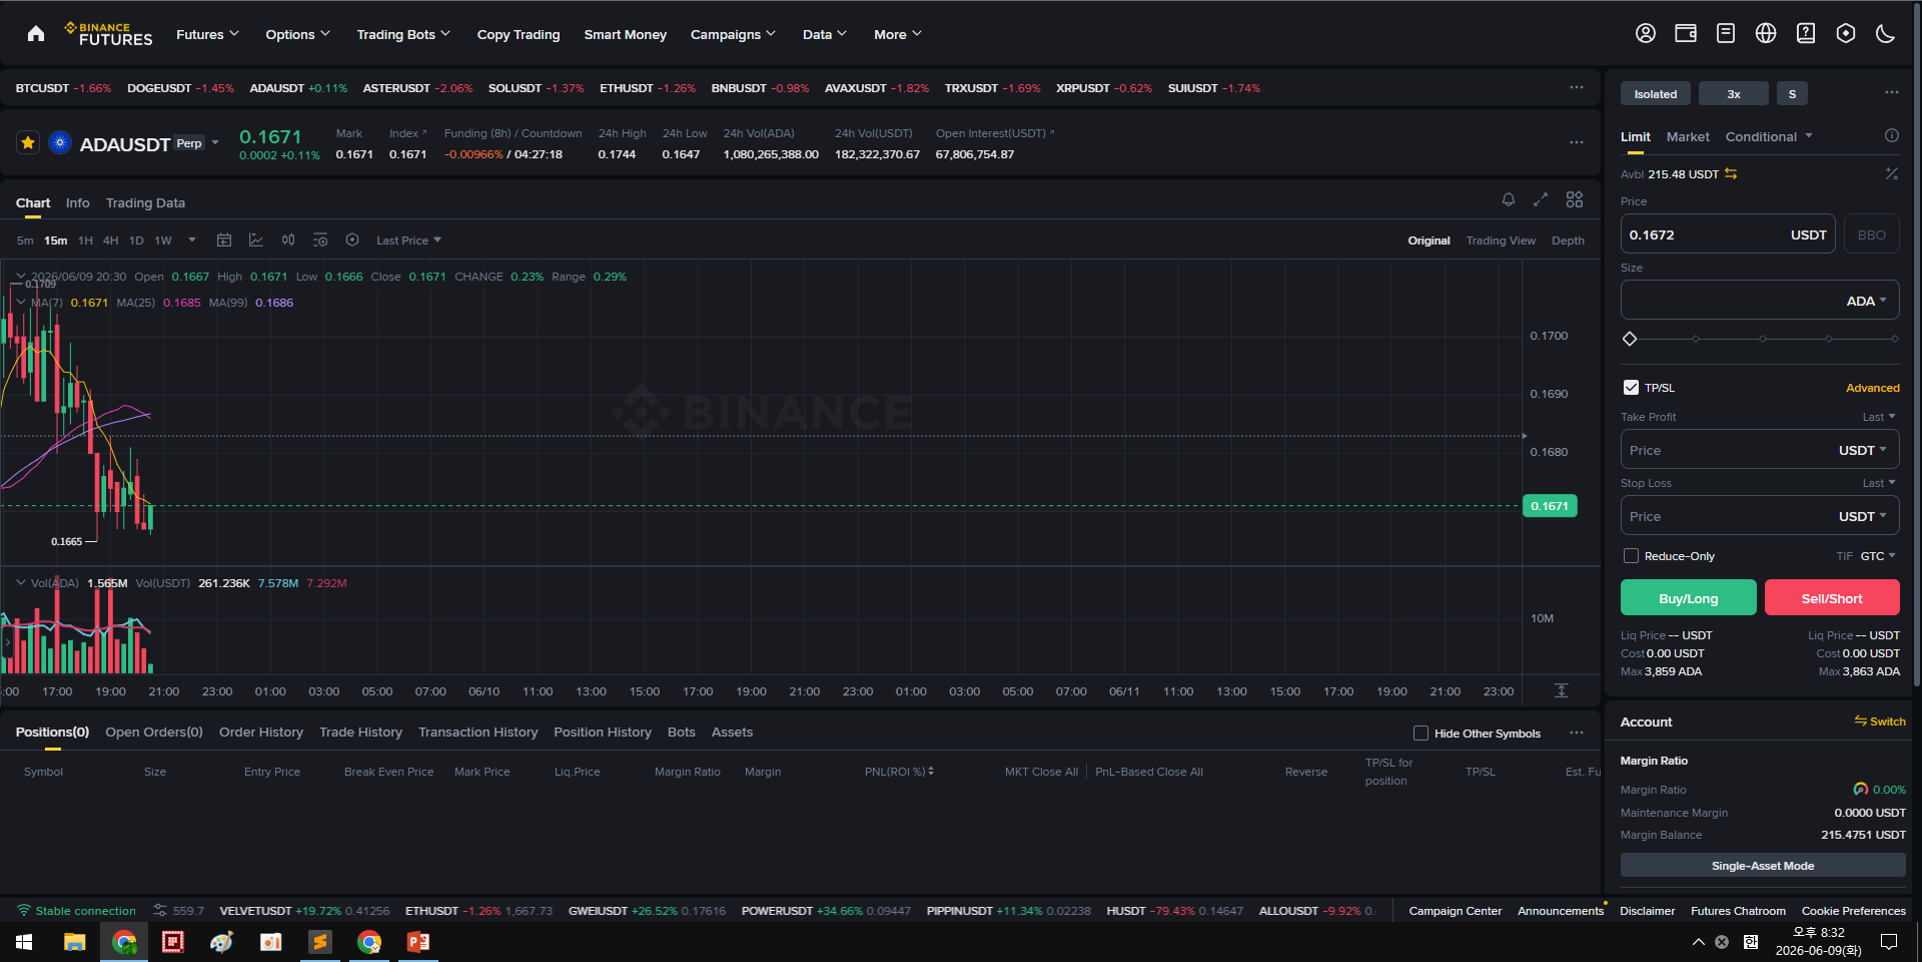
Task: Open the Position History tab
Action: [x=602, y=732]
